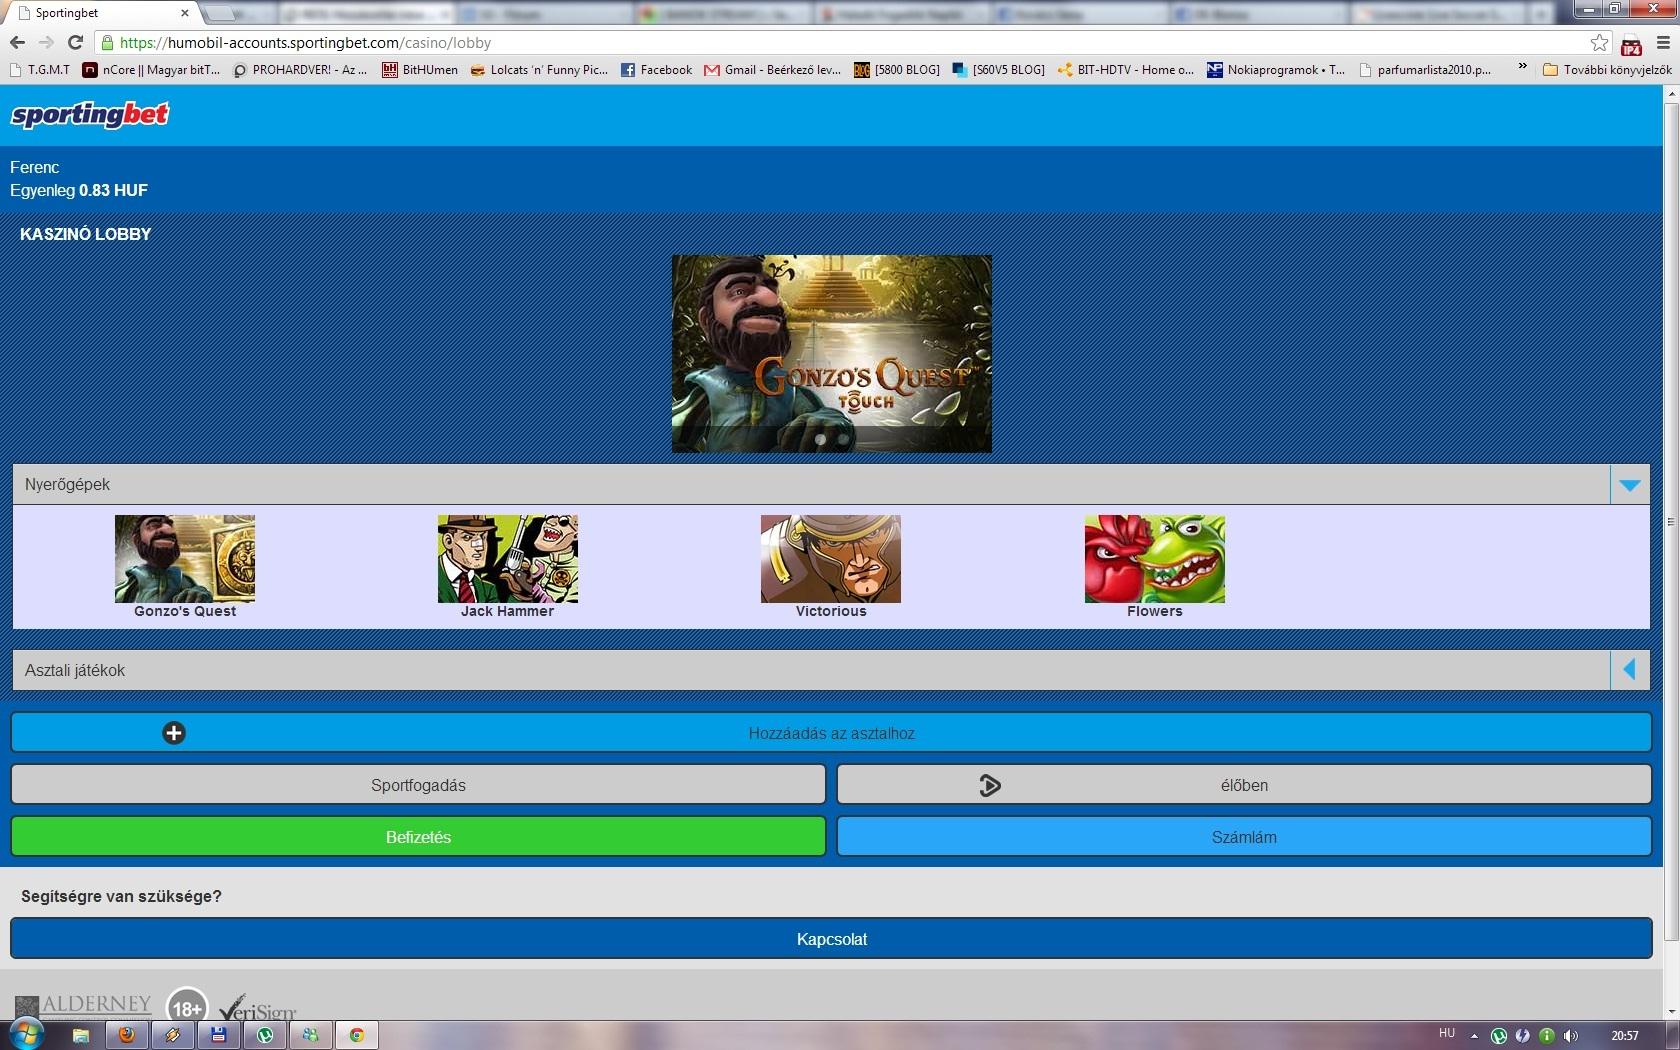Open the PROHARDVER! bookmark

(300, 70)
